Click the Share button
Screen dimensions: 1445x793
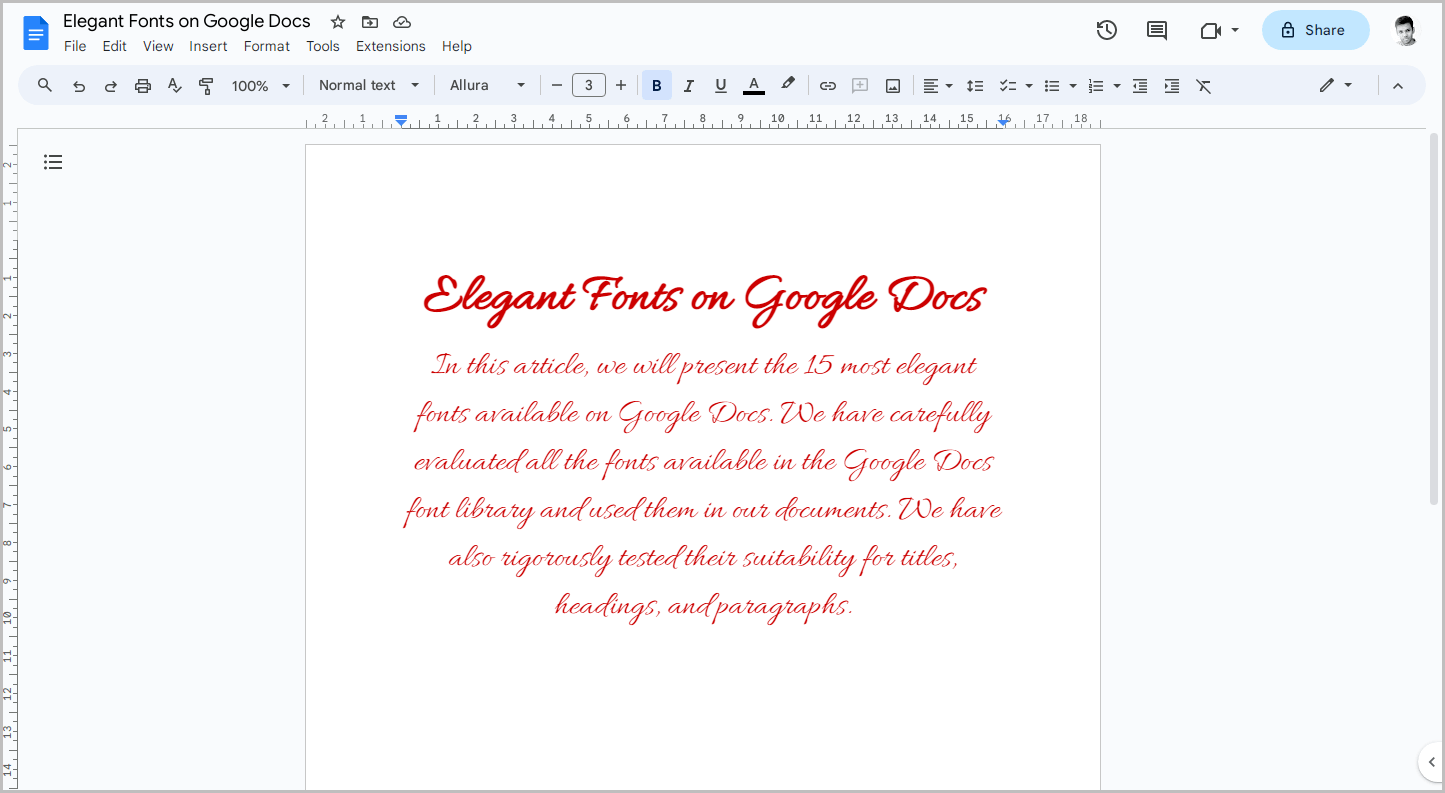point(1315,30)
